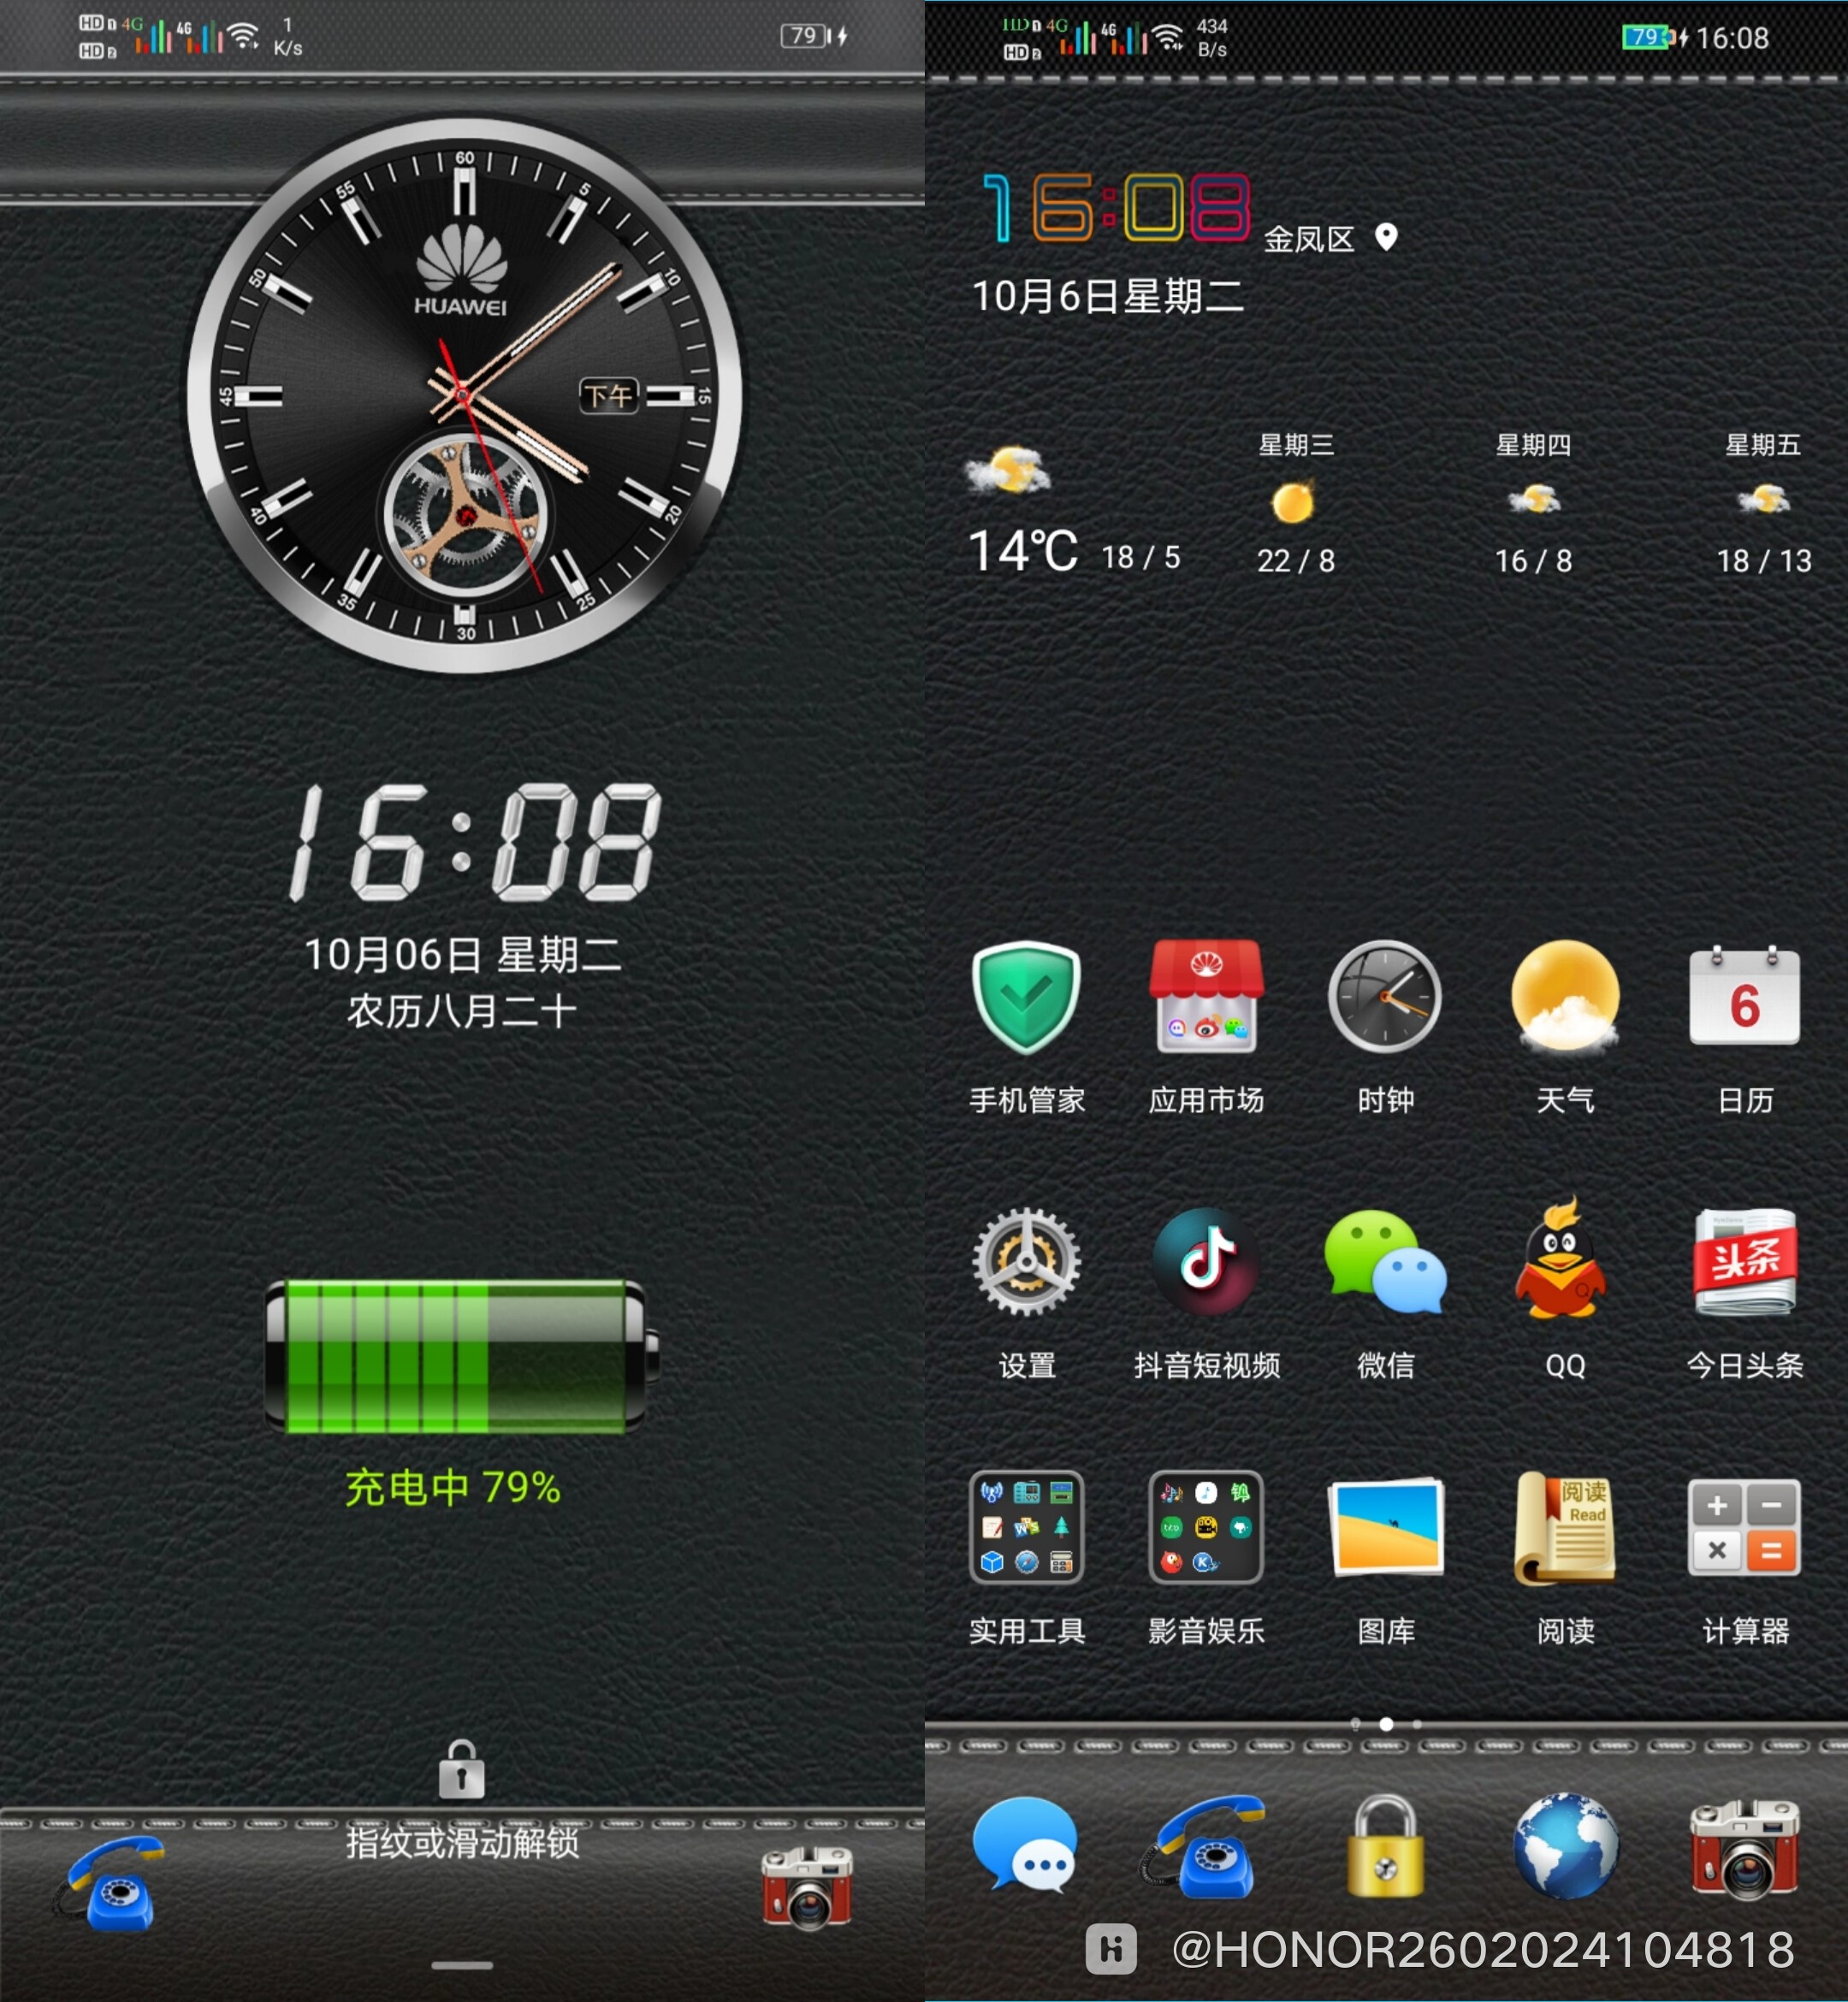Tap the lock screen camera shortcut
The width and height of the screenshot is (1848, 2002).
click(807, 1887)
